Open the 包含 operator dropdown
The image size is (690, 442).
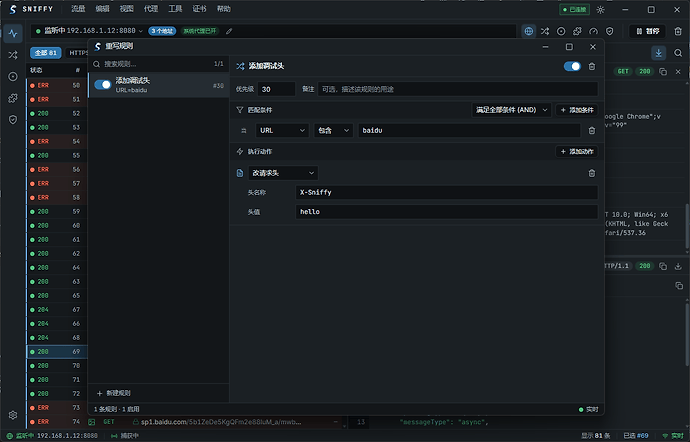333,130
